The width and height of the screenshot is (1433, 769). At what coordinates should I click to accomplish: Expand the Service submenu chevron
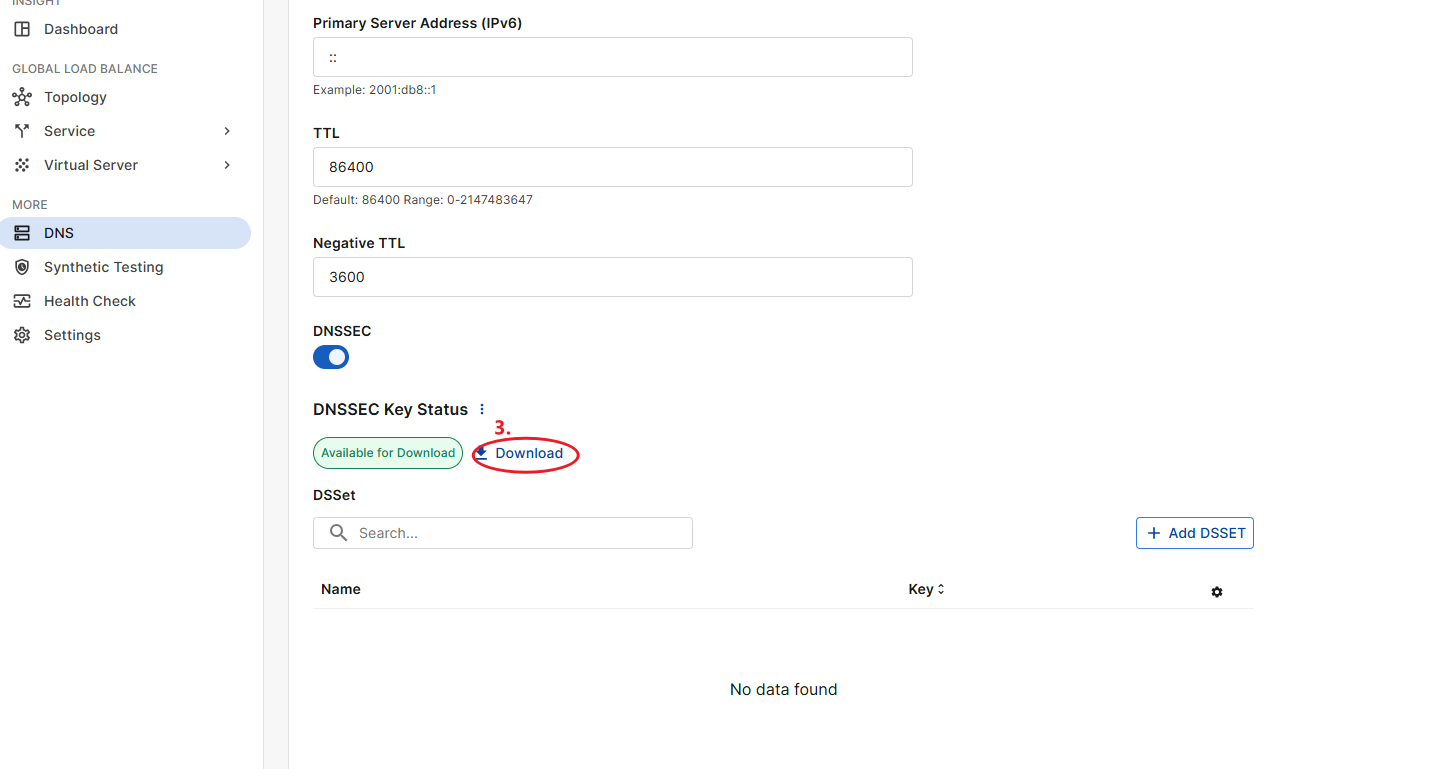[x=227, y=131]
